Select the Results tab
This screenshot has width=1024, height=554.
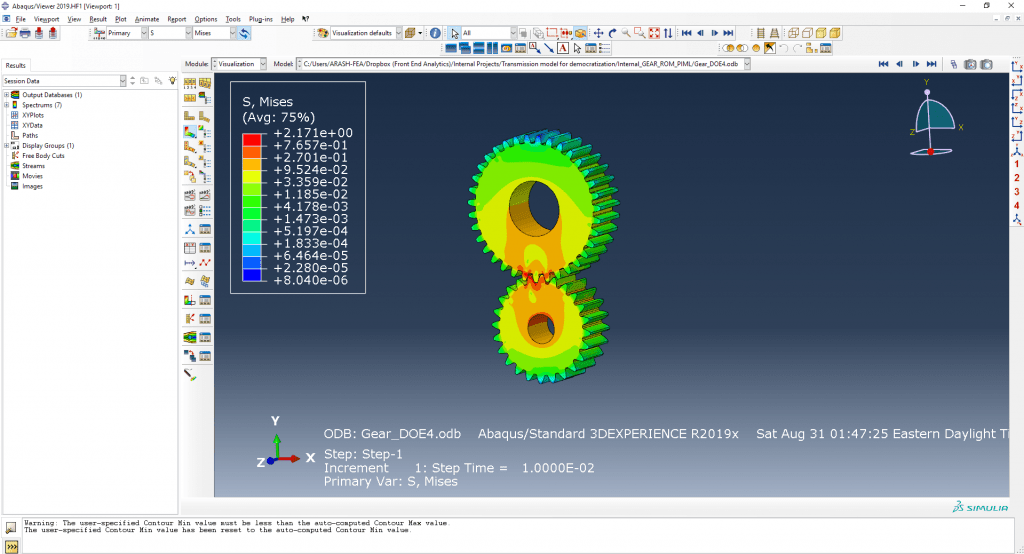coord(15,65)
